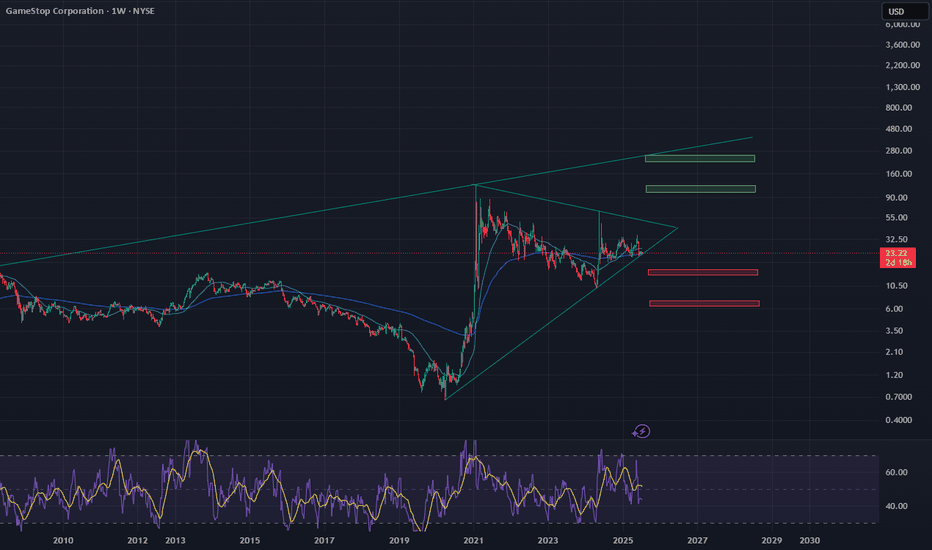Click the 480.00 price axis label
The width and height of the screenshot is (932, 550).
899,129
